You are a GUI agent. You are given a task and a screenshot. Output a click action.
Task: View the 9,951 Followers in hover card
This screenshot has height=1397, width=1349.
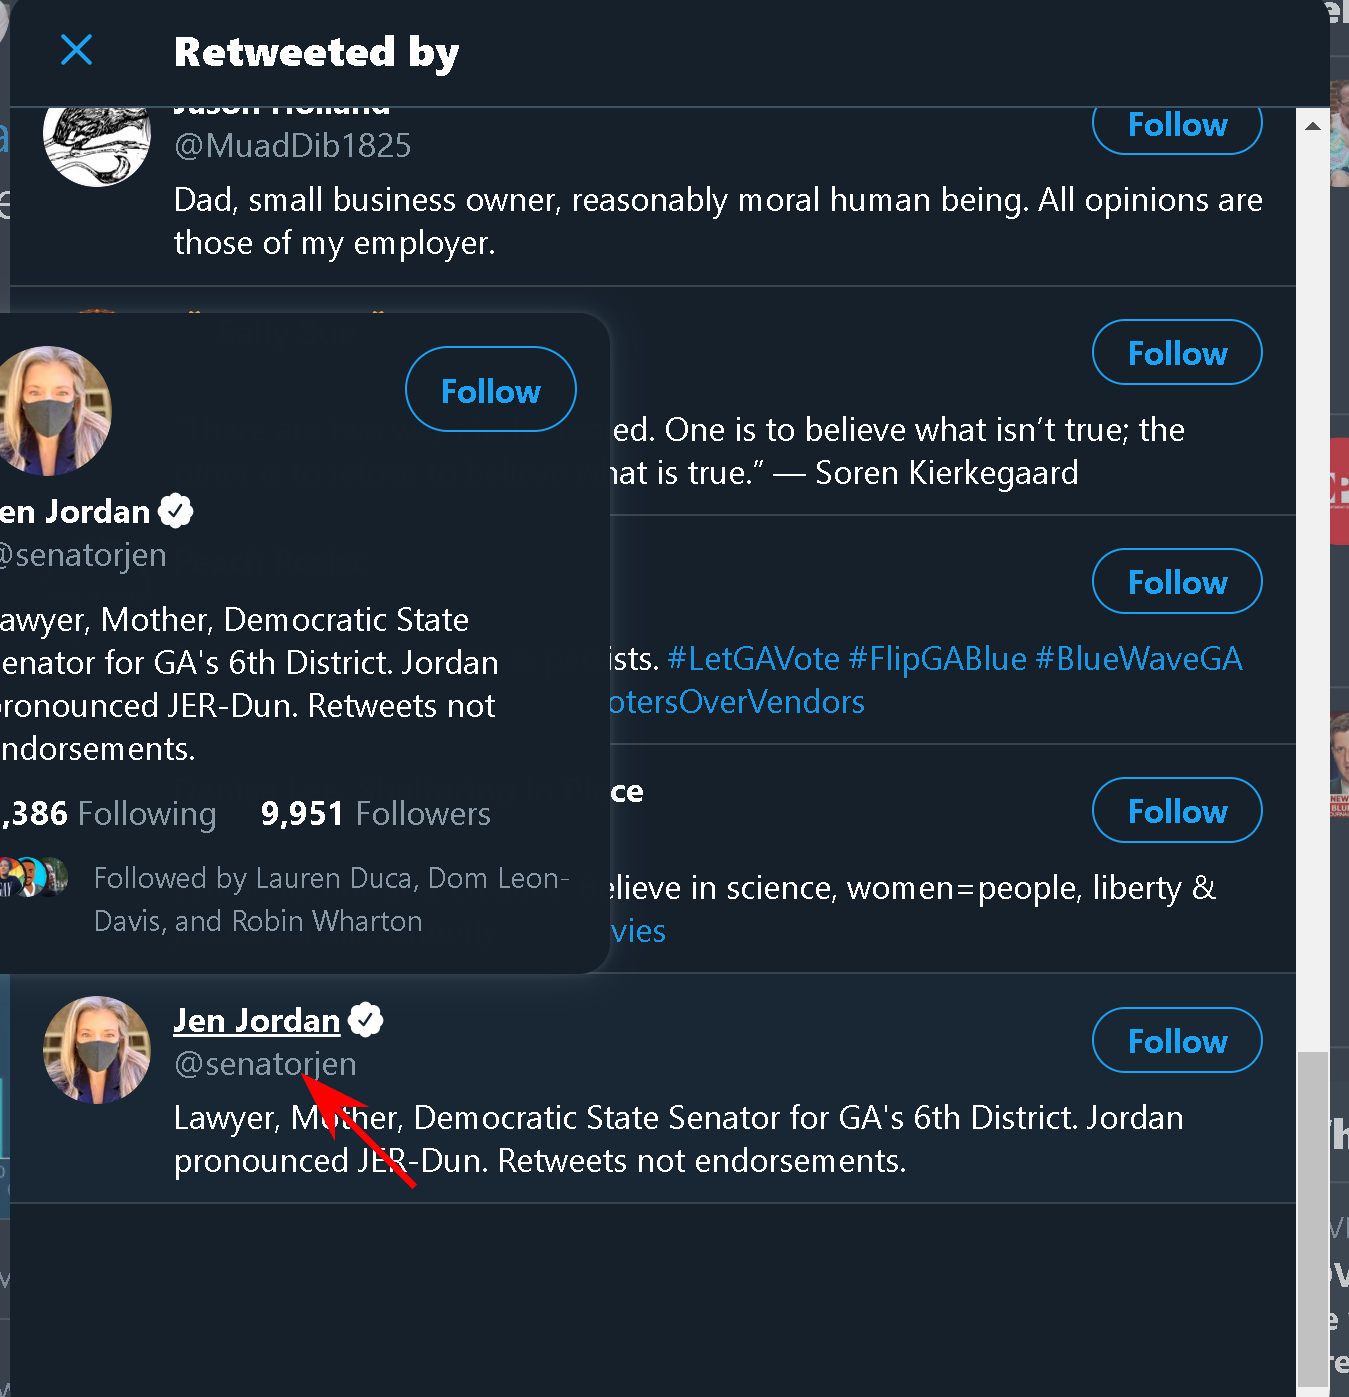coord(375,814)
